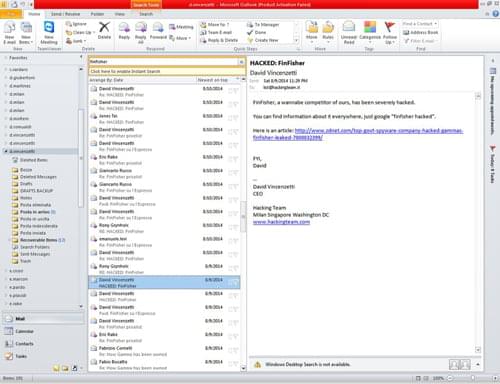Expand the Quick Steps gallery dropdown

(x=297, y=41)
